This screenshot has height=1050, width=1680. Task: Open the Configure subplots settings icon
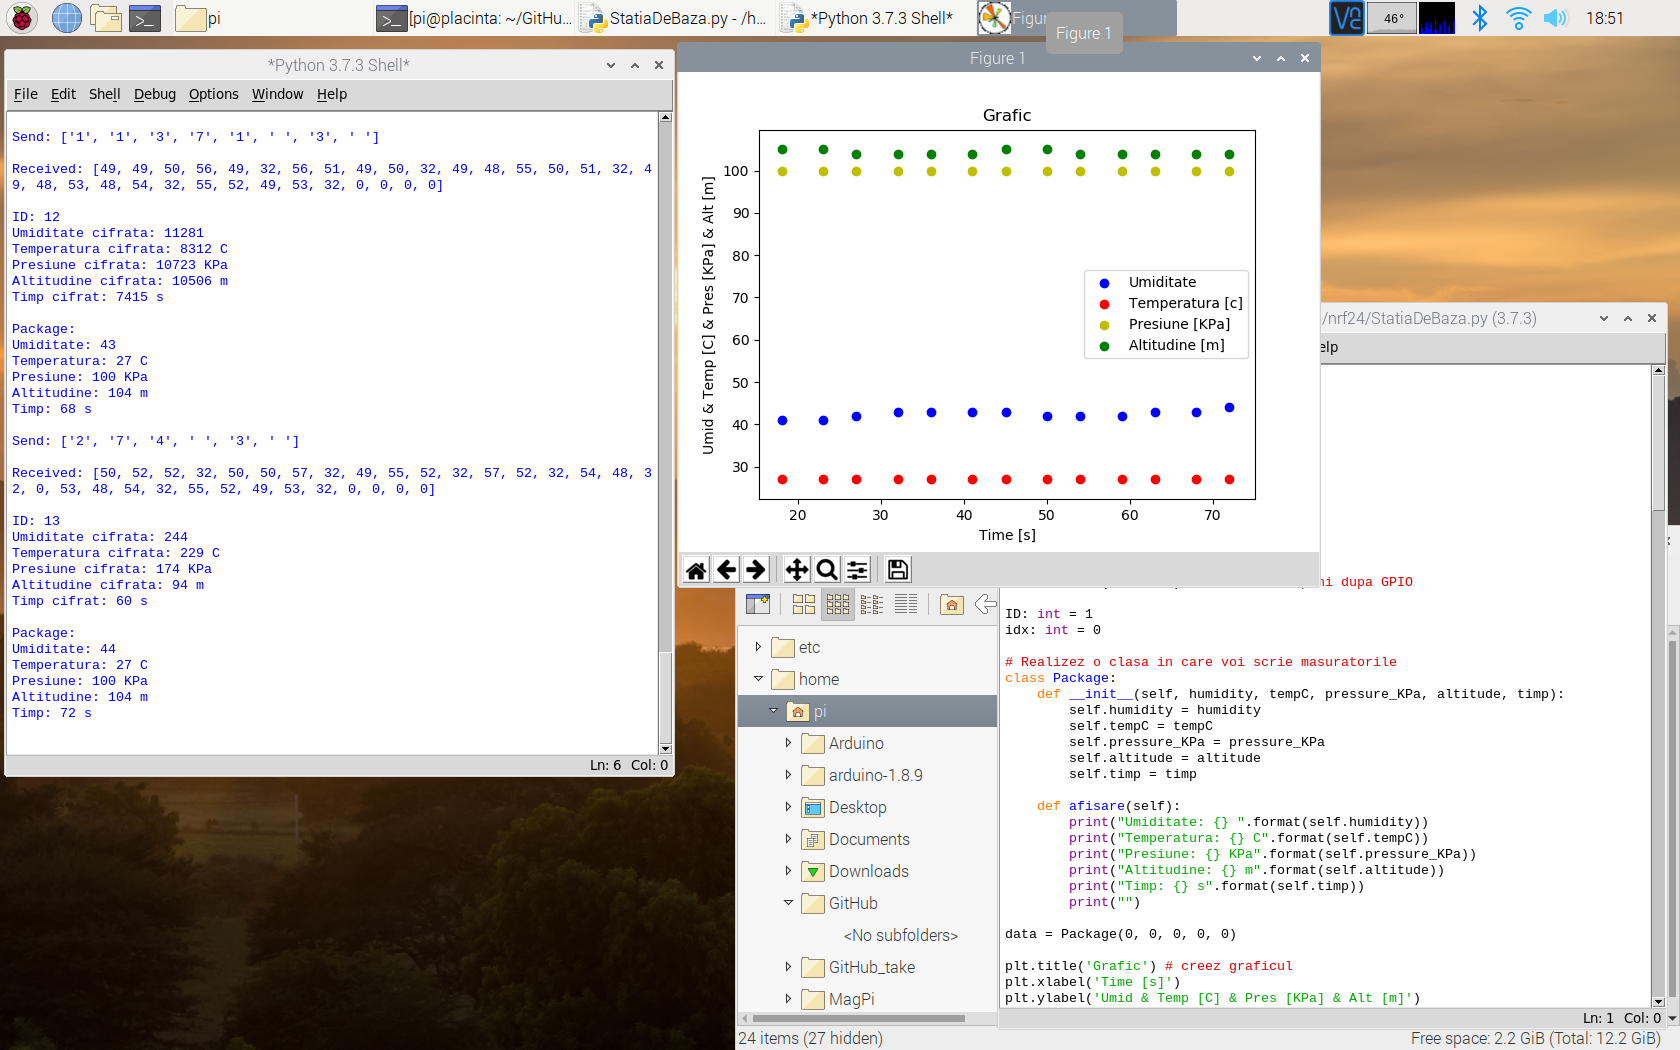click(x=857, y=569)
